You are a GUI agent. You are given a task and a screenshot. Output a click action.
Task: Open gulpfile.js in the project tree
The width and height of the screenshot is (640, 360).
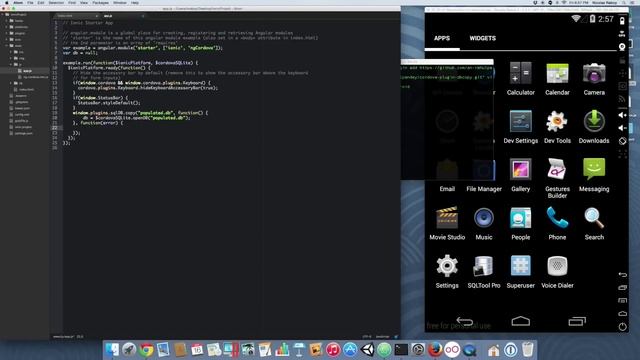[x=21, y=121]
